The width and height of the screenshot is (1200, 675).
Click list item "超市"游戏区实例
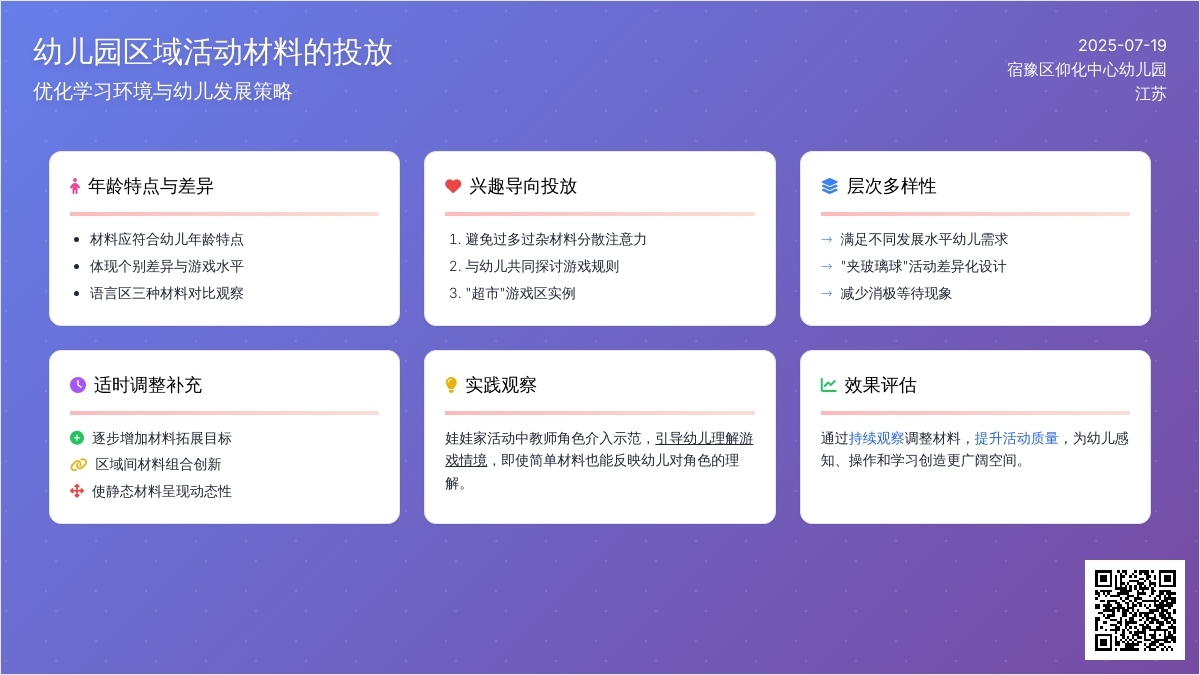pyautogui.click(x=520, y=293)
